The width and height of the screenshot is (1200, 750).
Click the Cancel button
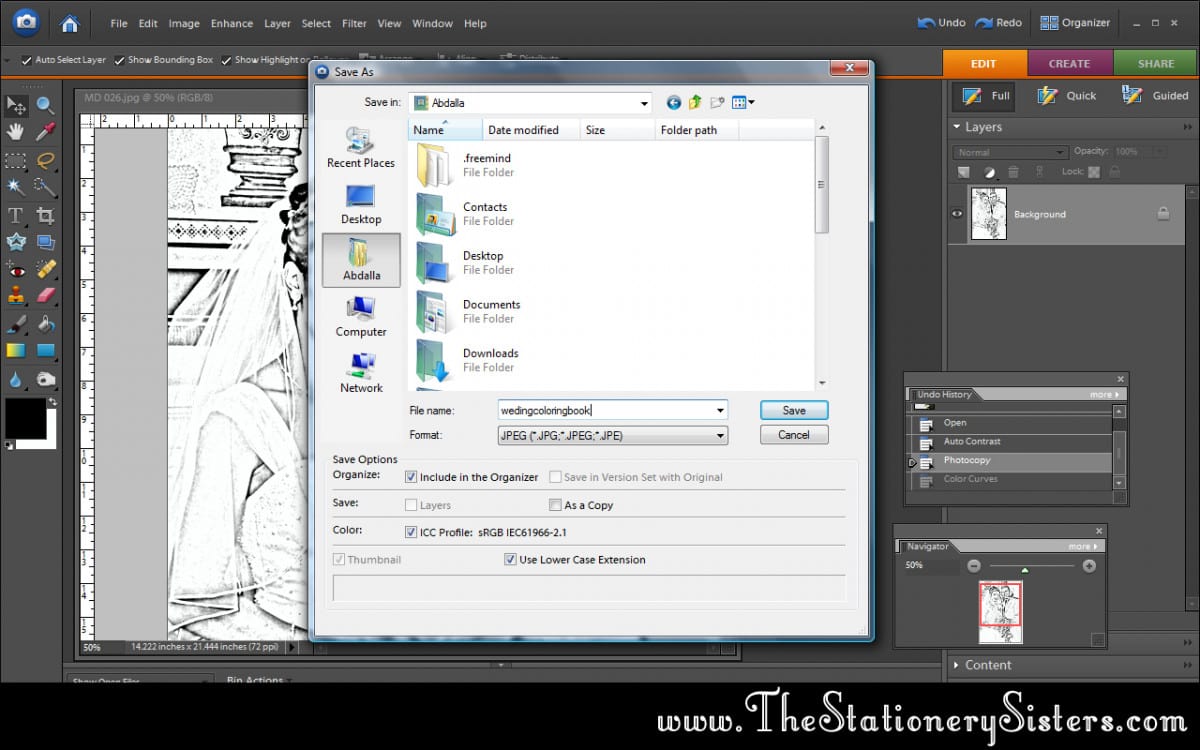793,434
